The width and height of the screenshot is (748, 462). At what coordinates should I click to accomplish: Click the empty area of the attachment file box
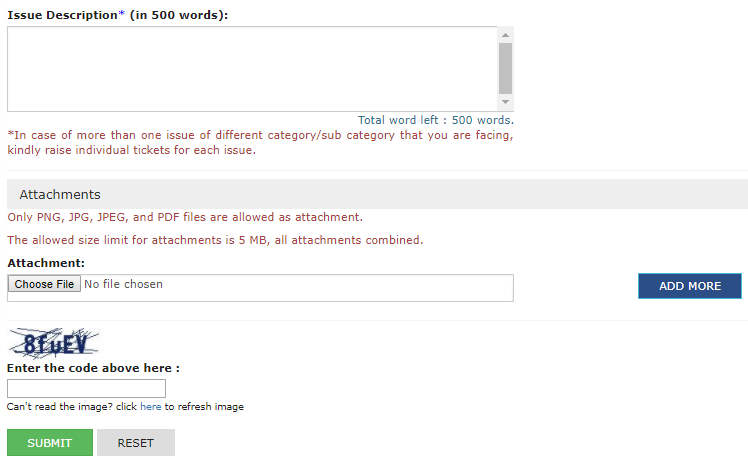pyautogui.click(x=334, y=288)
